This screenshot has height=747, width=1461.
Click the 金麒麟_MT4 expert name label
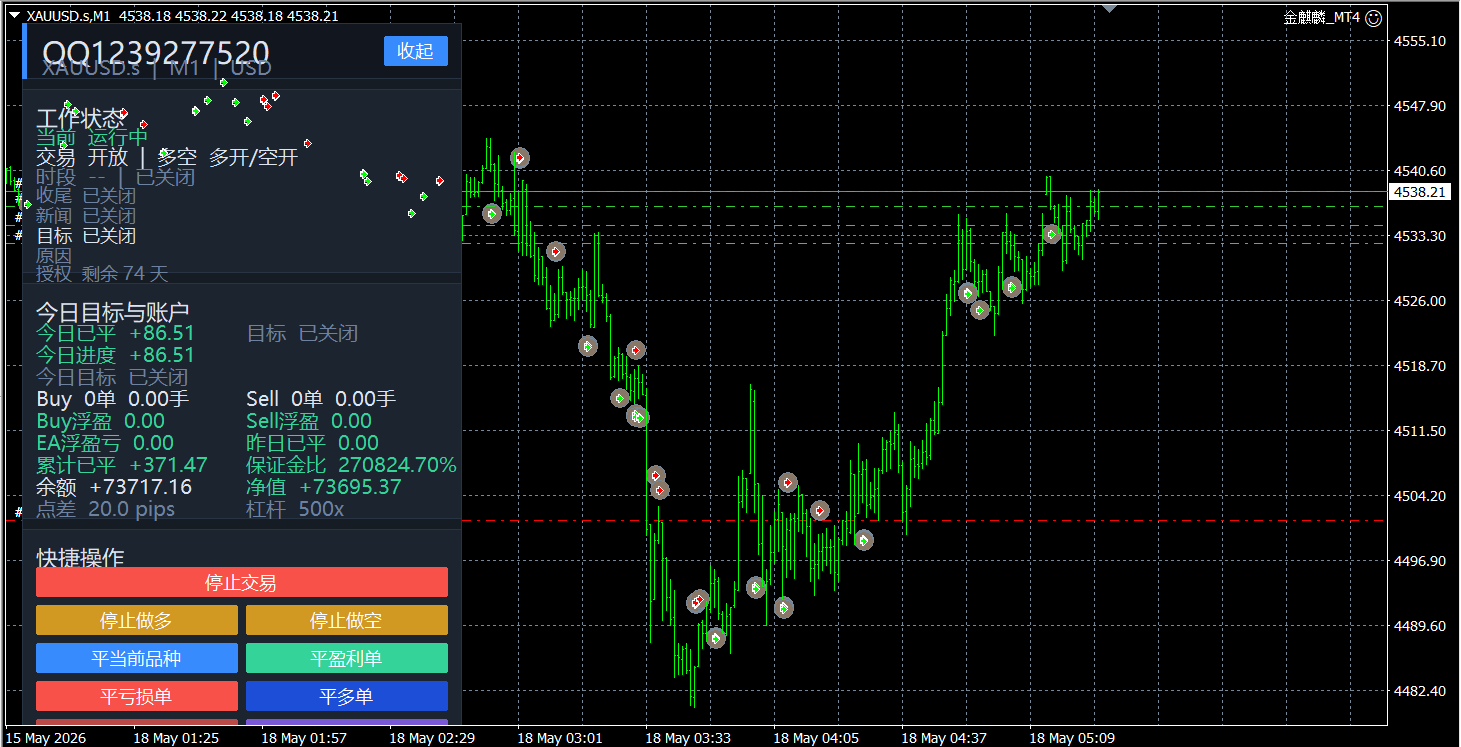coord(1322,17)
